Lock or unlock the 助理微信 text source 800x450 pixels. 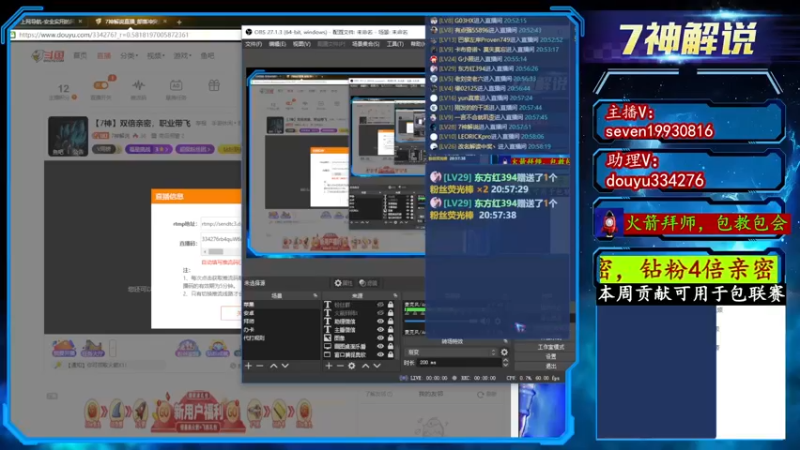coord(391,321)
